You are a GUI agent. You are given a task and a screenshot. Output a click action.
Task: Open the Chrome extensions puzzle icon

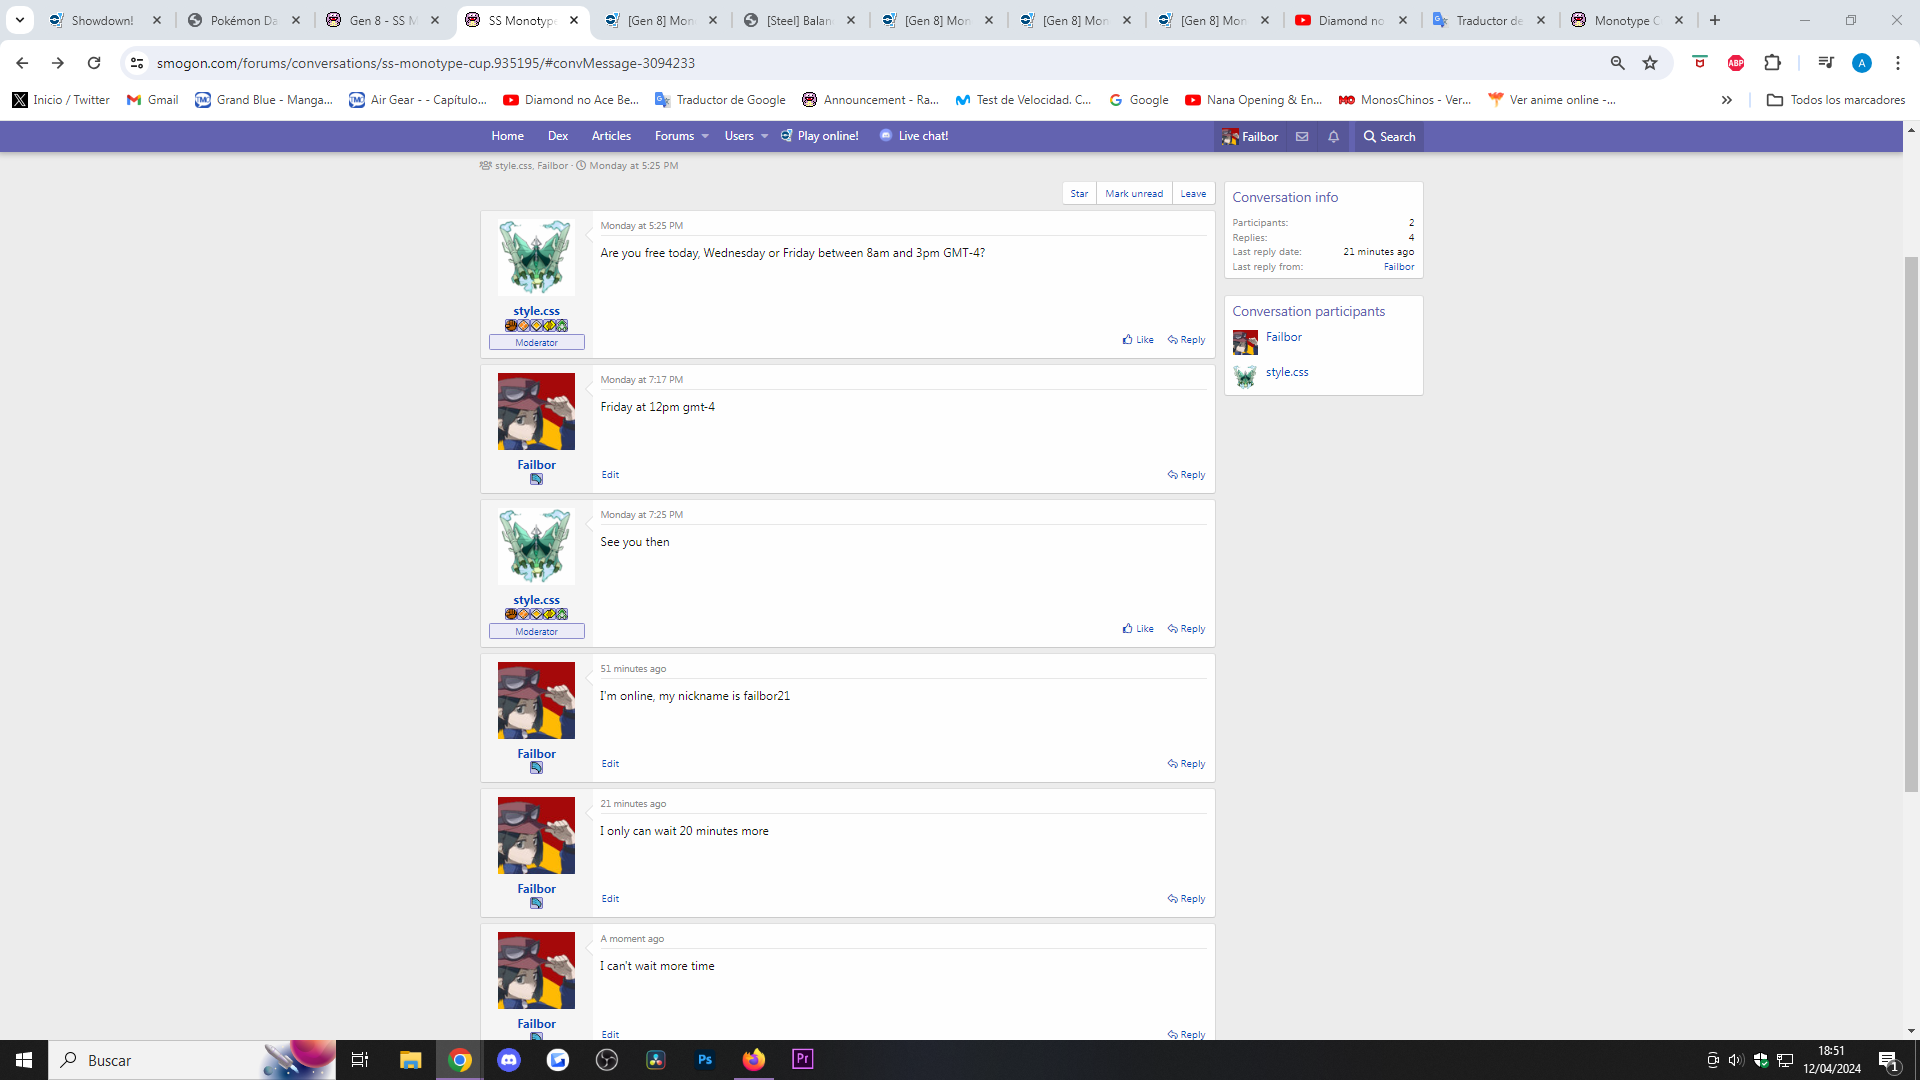click(x=1772, y=63)
